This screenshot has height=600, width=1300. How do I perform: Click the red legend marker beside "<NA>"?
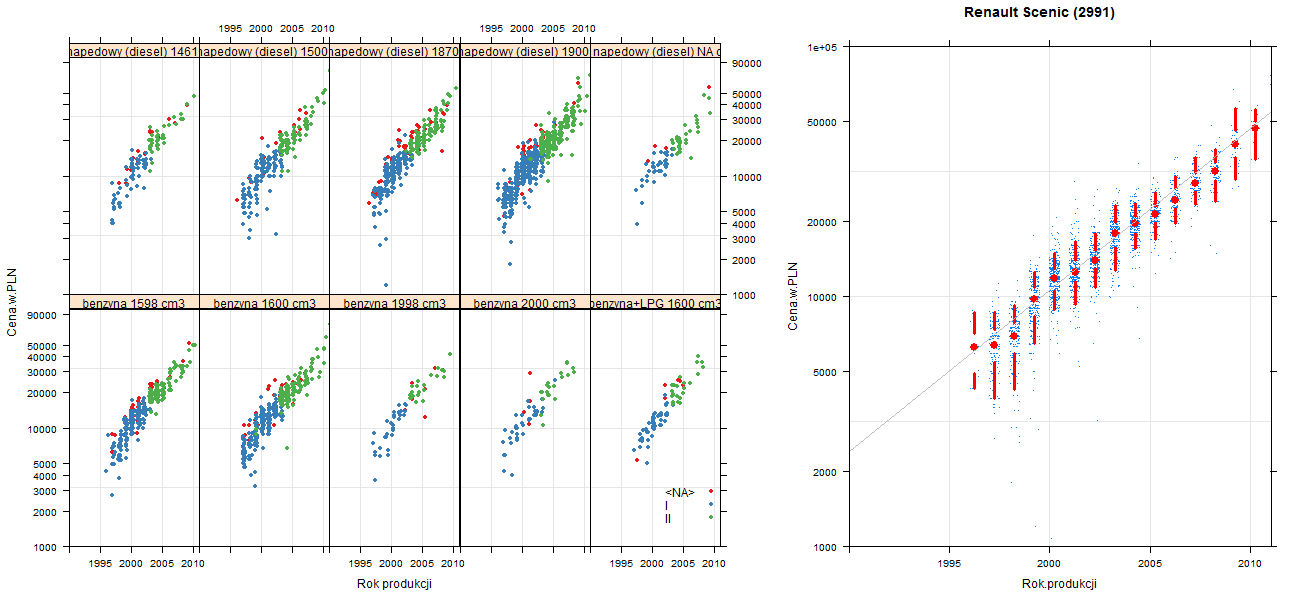click(x=710, y=491)
